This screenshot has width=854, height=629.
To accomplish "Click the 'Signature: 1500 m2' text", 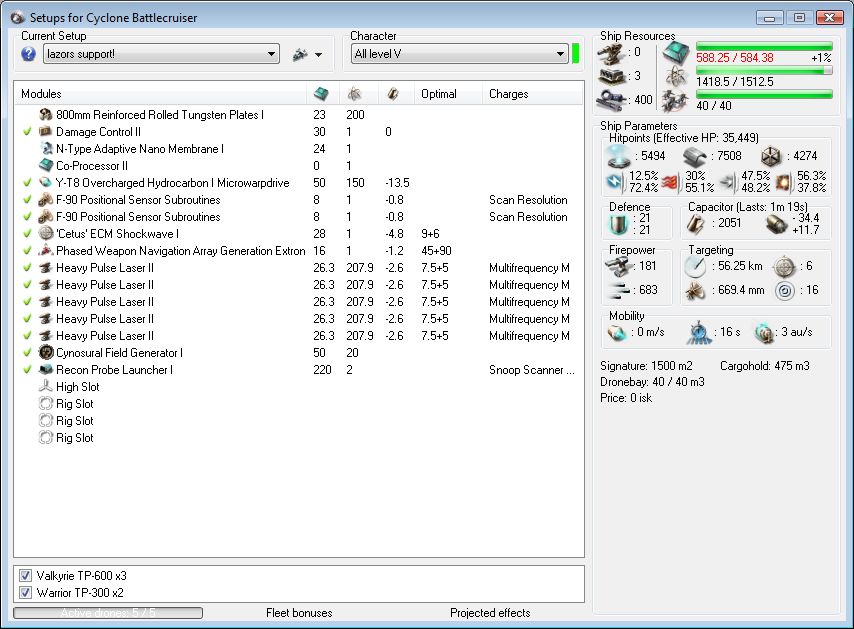I will click(x=646, y=365).
